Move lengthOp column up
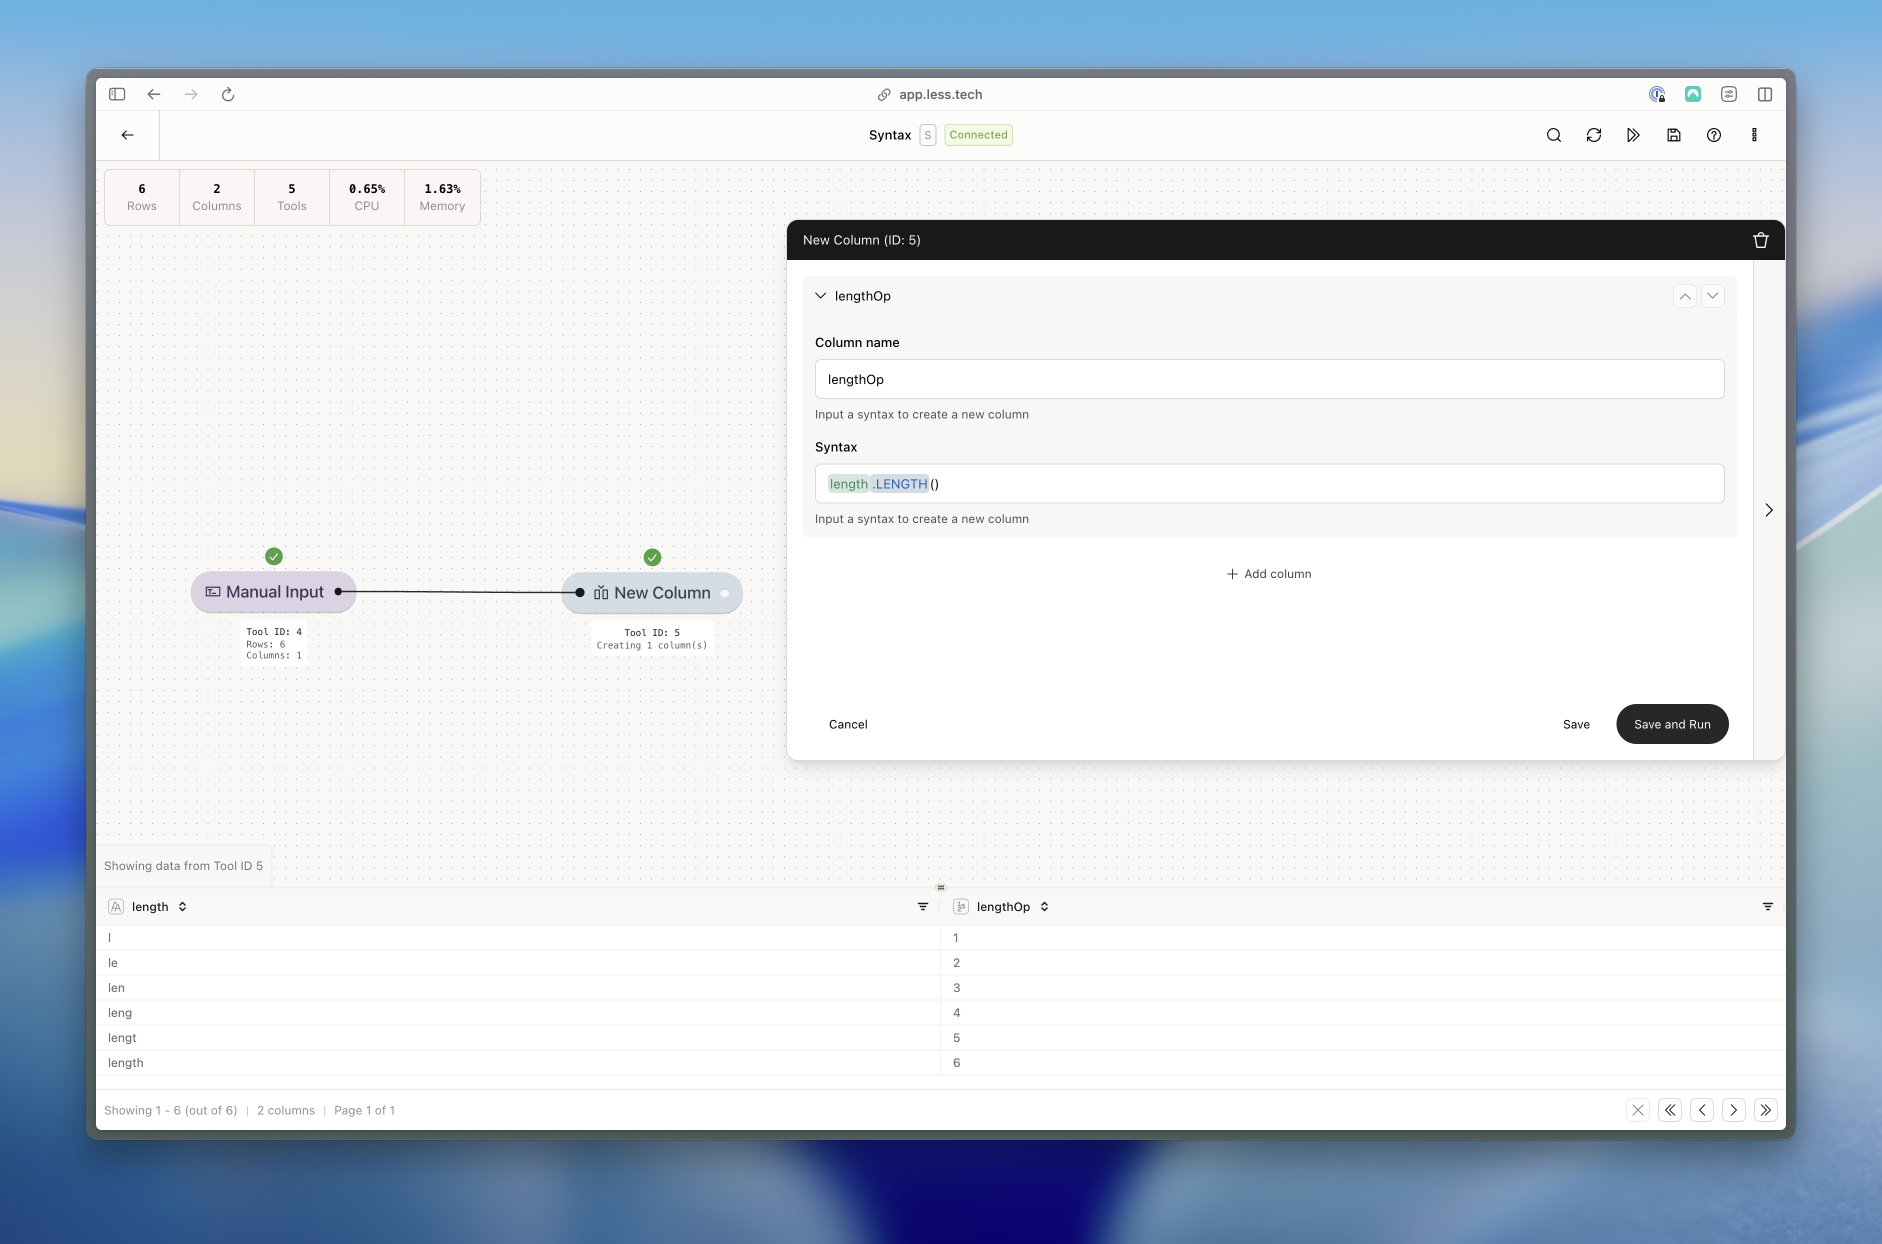Screen dimensions: 1882x1244 pyautogui.click(x=1685, y=296)
